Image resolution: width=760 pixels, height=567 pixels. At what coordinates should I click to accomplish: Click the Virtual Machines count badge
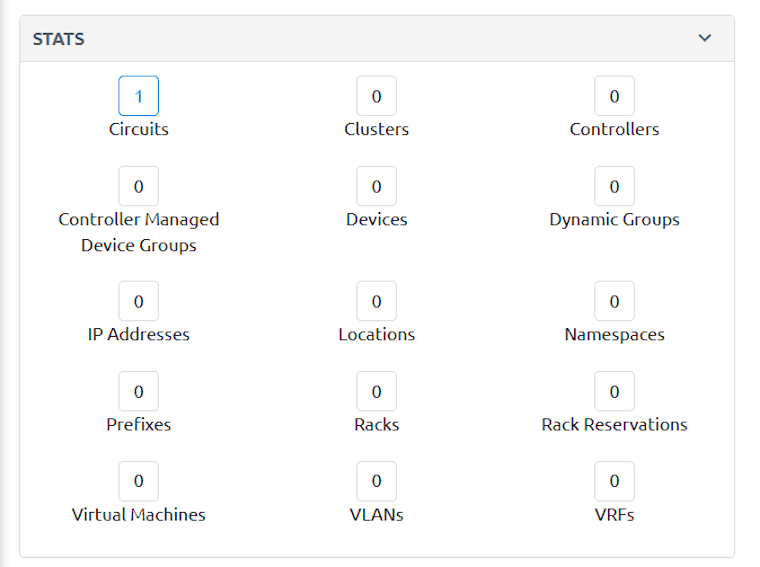coord(138,481)
